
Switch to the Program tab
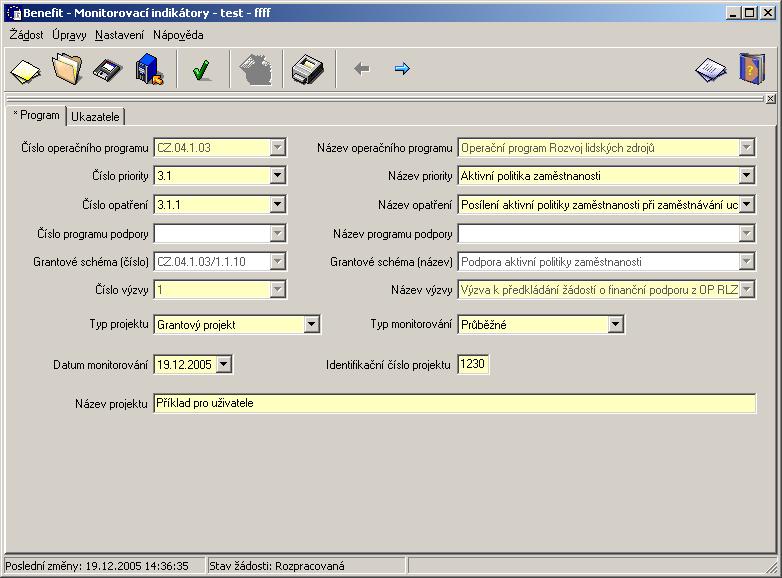click(36, 115)
